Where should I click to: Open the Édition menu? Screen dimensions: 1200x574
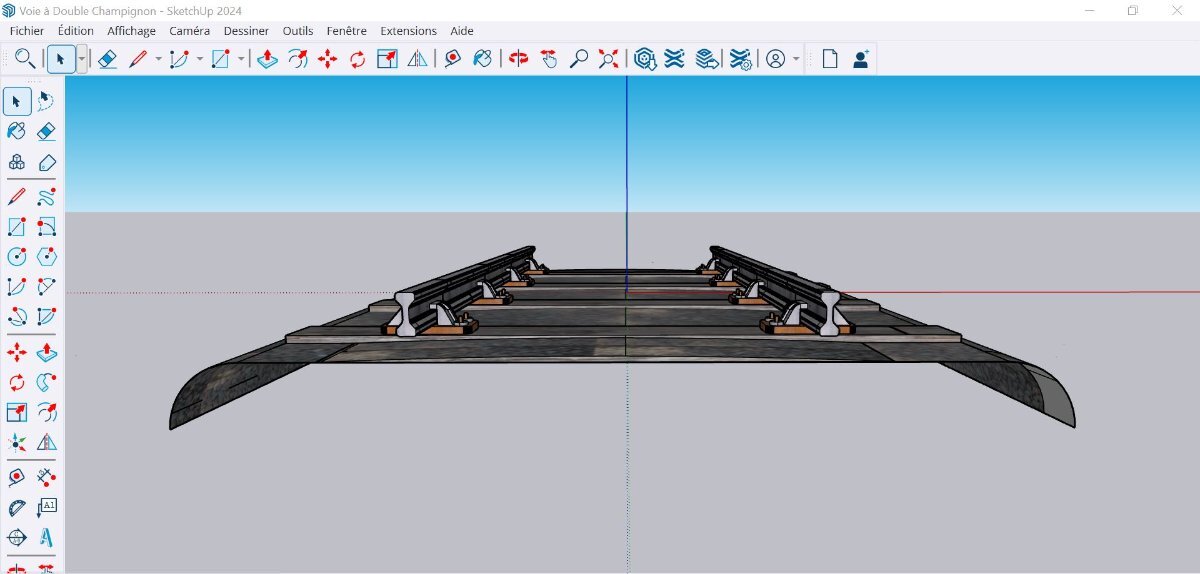pyautogui.click(x=76, y=31)
